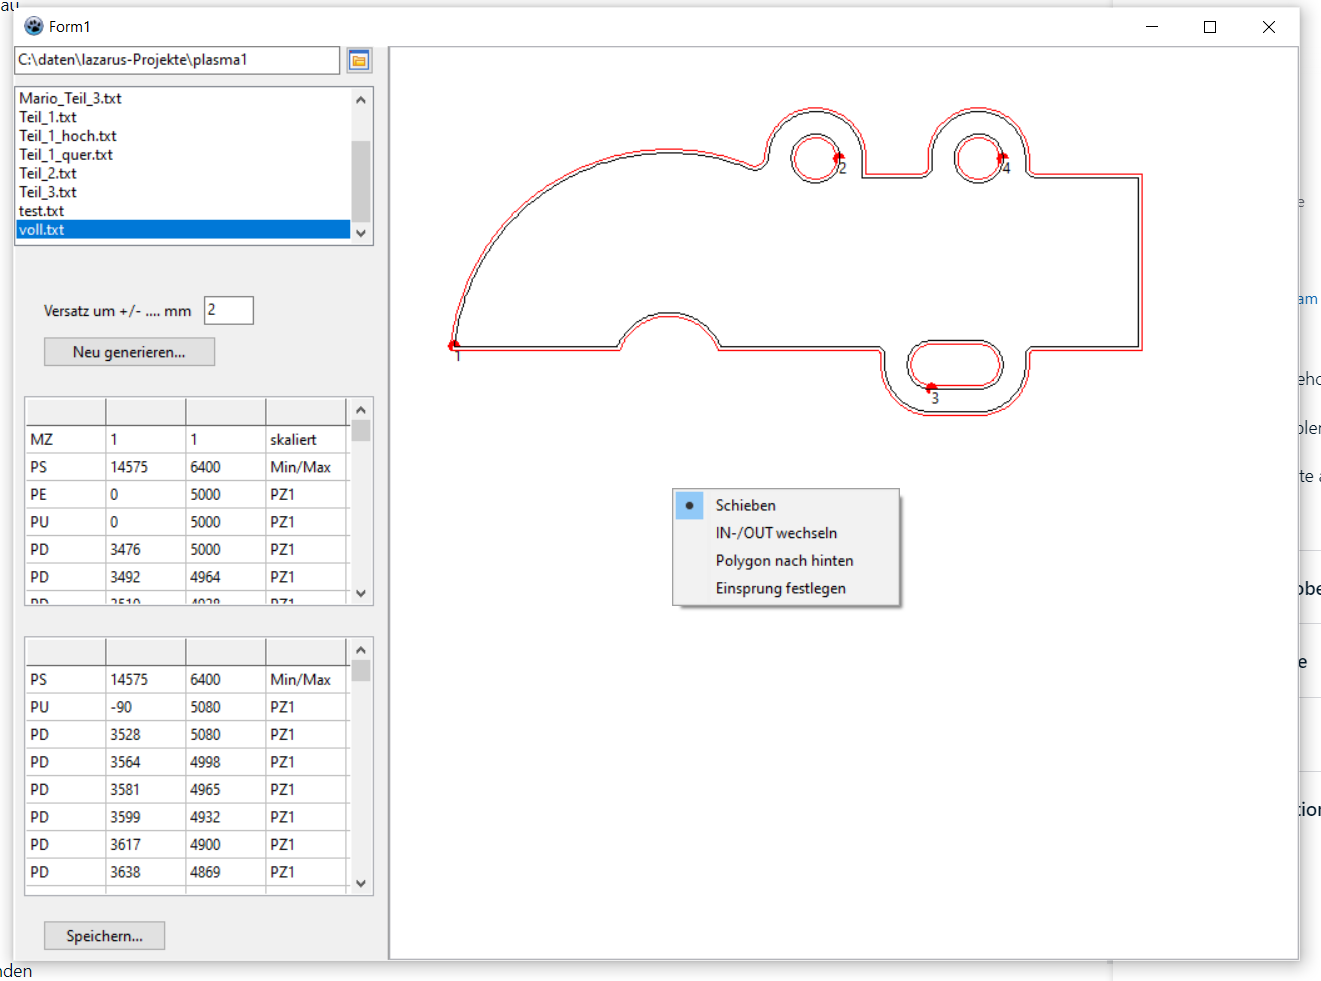This screenshot has width=1321, height=981.
Task: Select Teil_2.txt in file list
Action: coord(183,173)
